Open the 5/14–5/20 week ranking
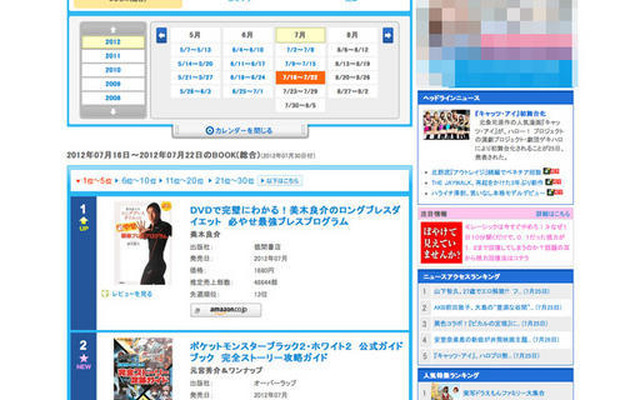This screenshot has width=640, height=400. click(x=195, y=64)
